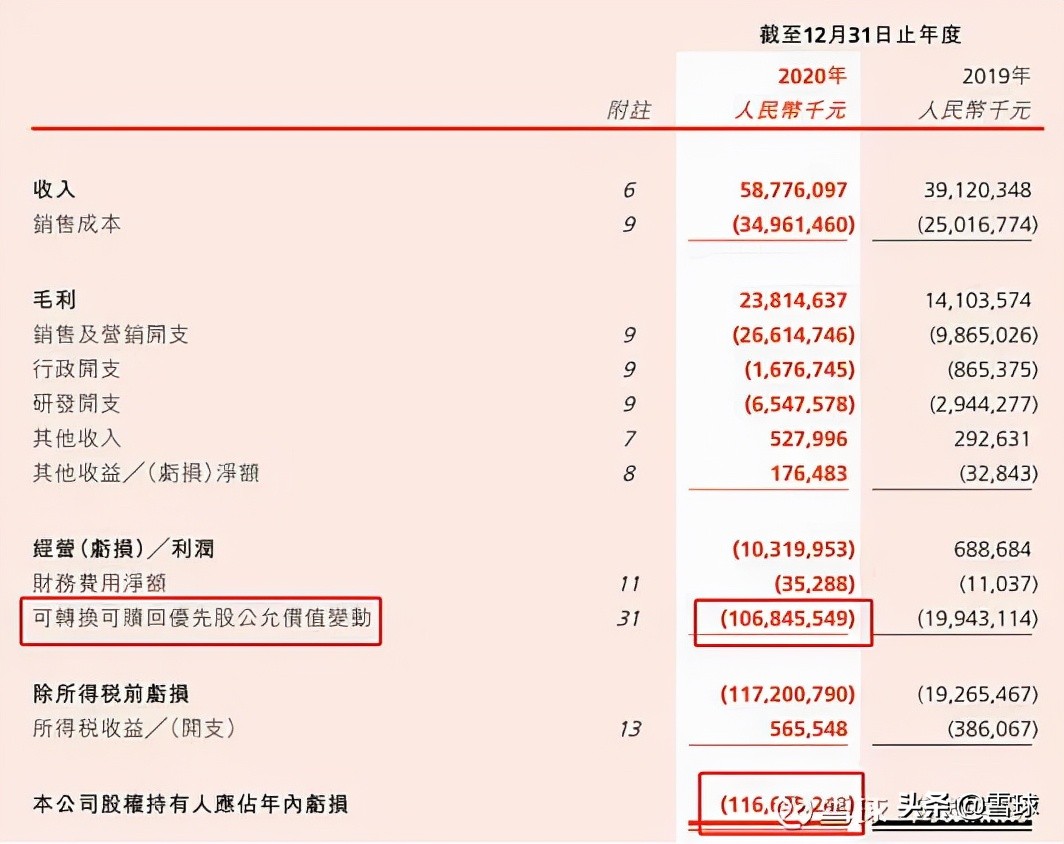
Task: Click the 毛利 gross profit label
Action: pos(52,299)
